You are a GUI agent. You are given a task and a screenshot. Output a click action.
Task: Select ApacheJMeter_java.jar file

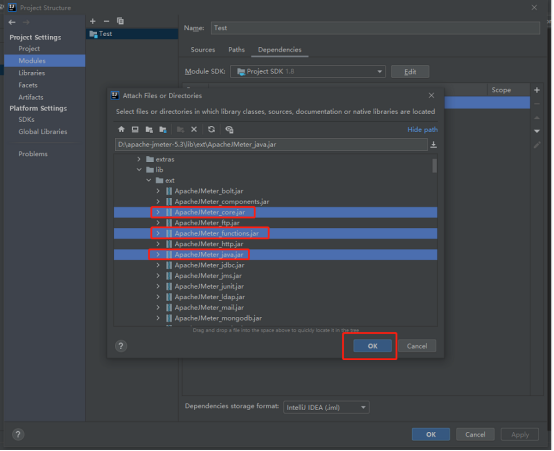(x=275, y=254)
